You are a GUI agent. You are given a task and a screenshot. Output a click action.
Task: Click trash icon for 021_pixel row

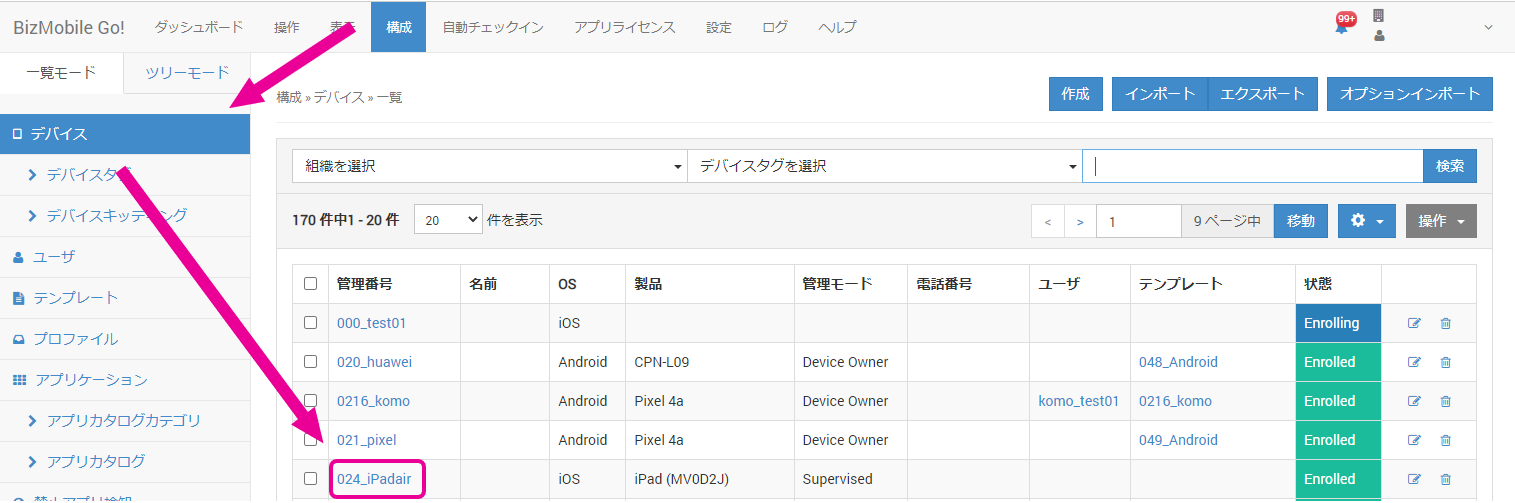click(1445, 440)
